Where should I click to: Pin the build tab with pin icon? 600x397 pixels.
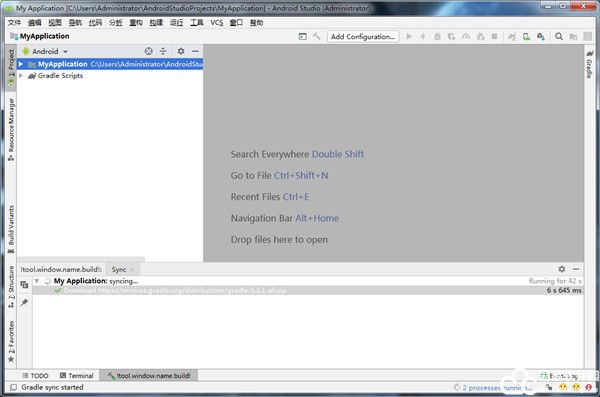point(24,303)
